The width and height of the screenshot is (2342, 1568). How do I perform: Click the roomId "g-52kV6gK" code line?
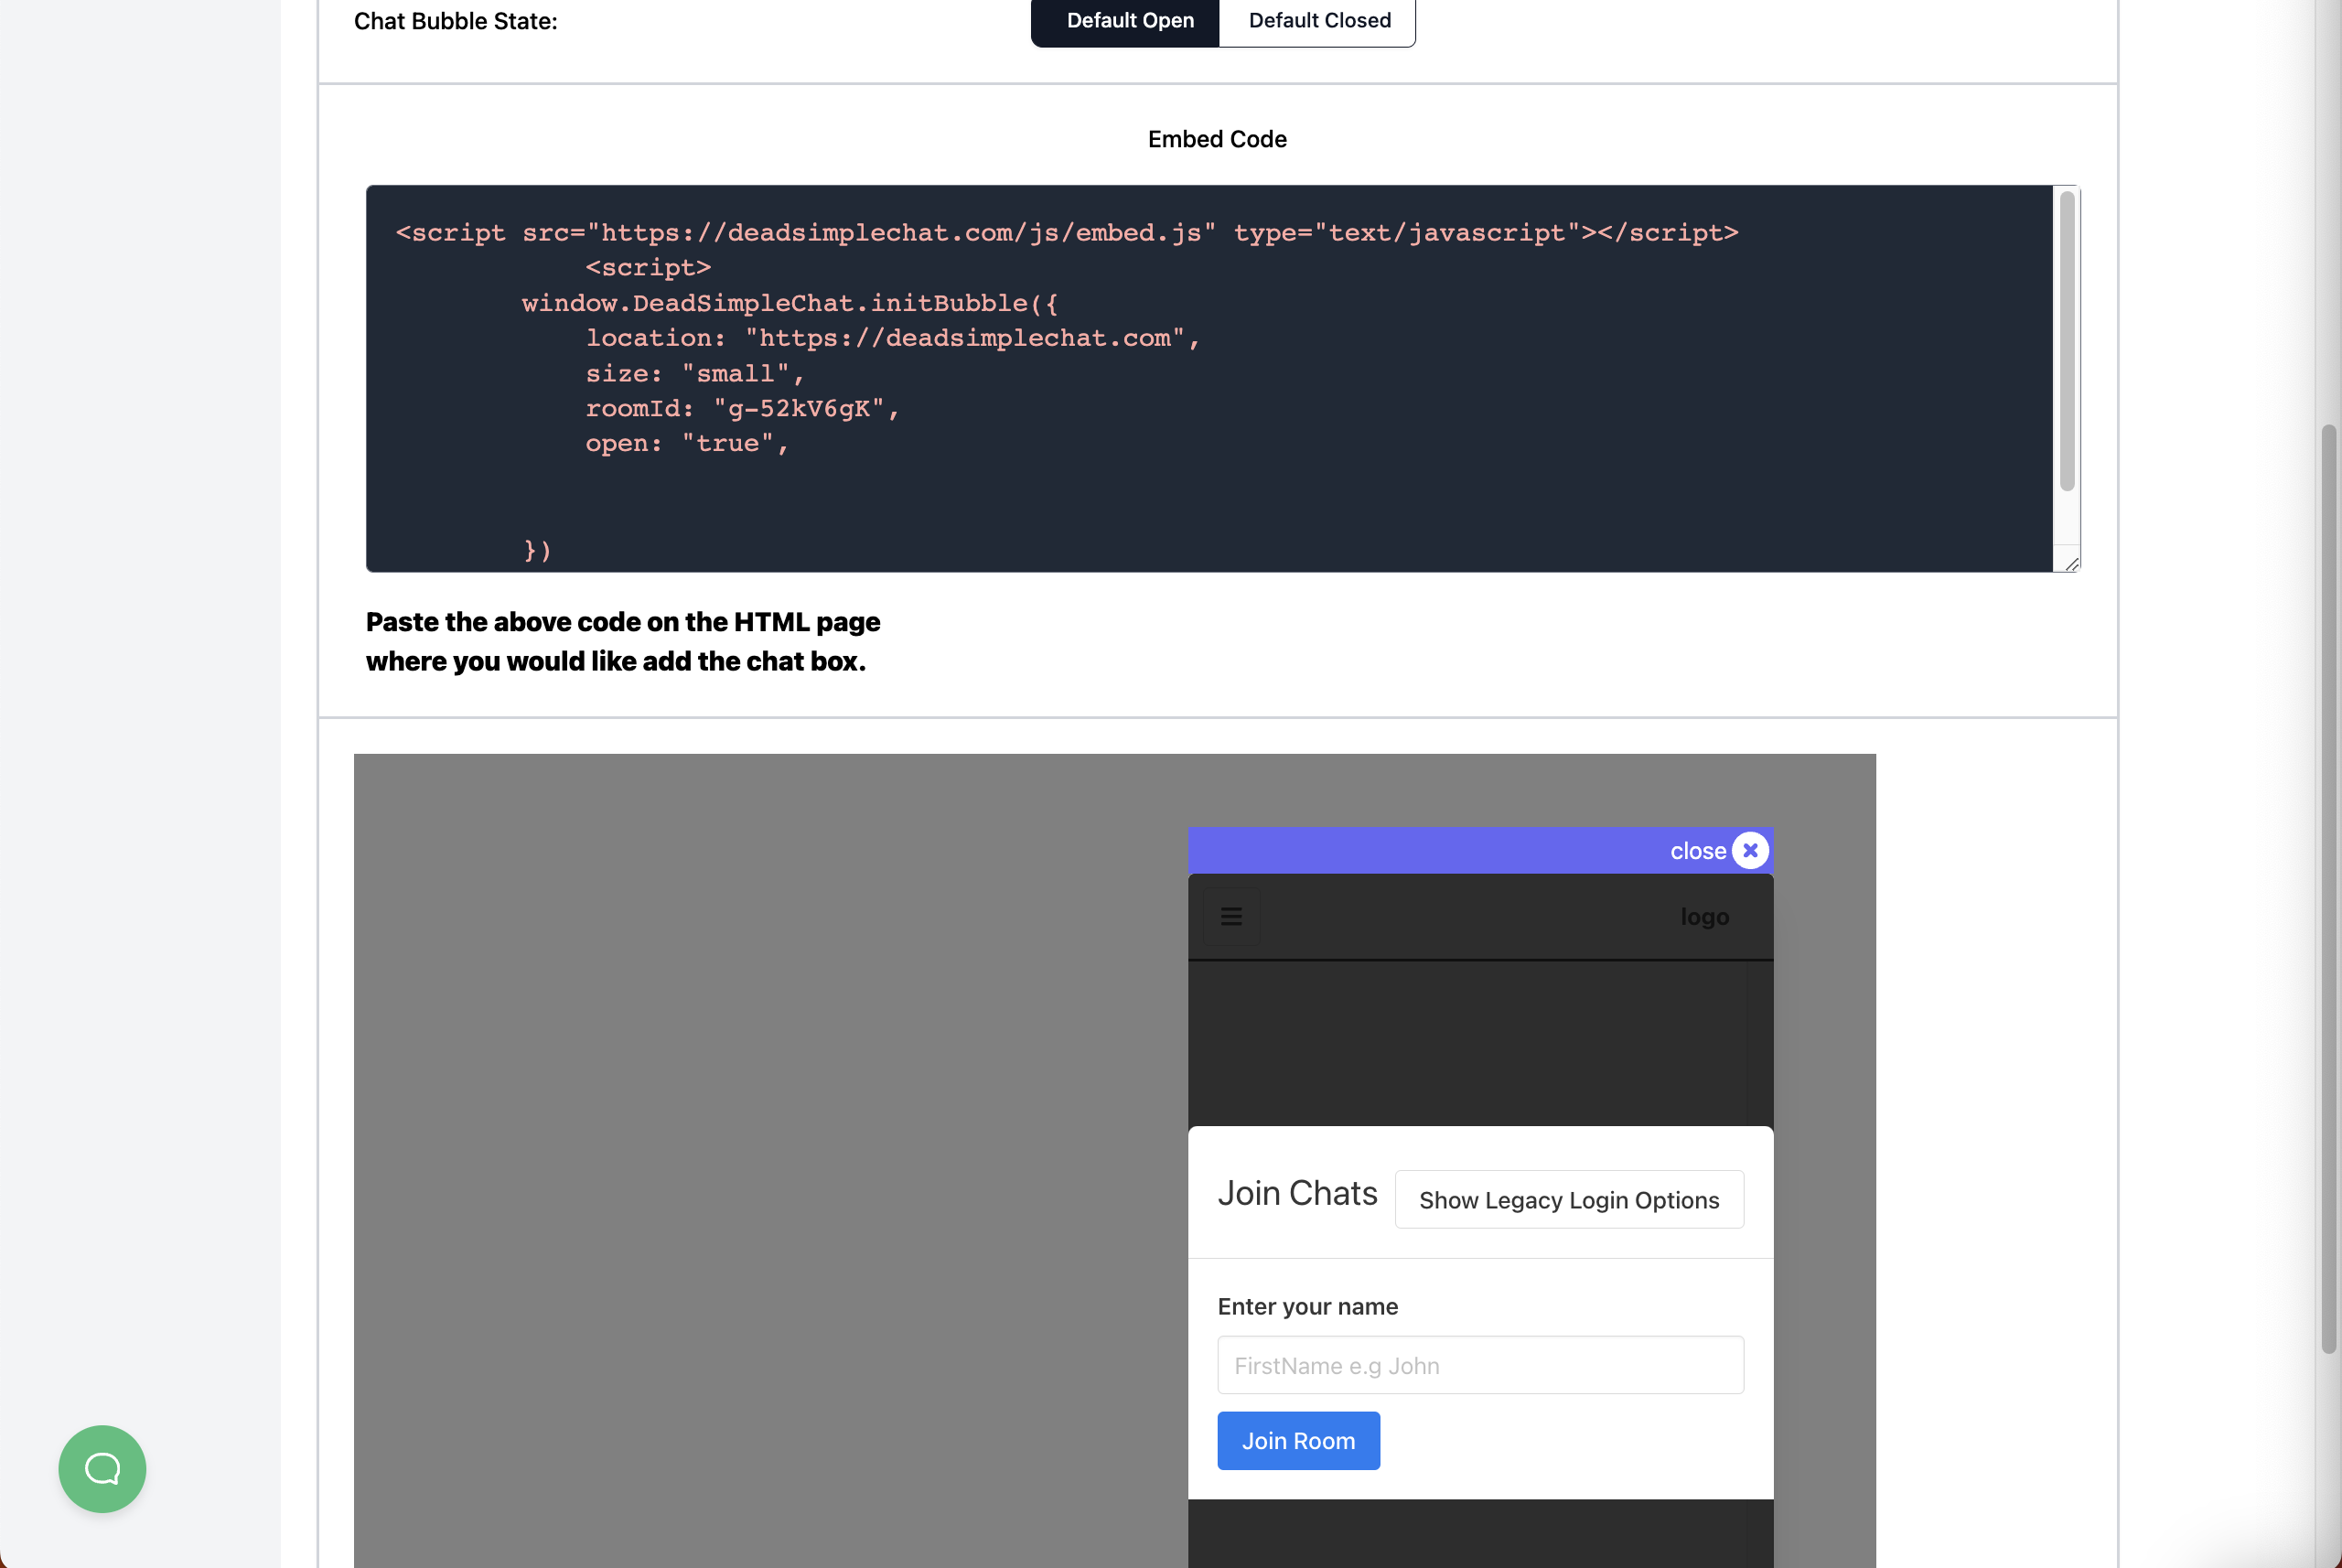tap(743, 408)
